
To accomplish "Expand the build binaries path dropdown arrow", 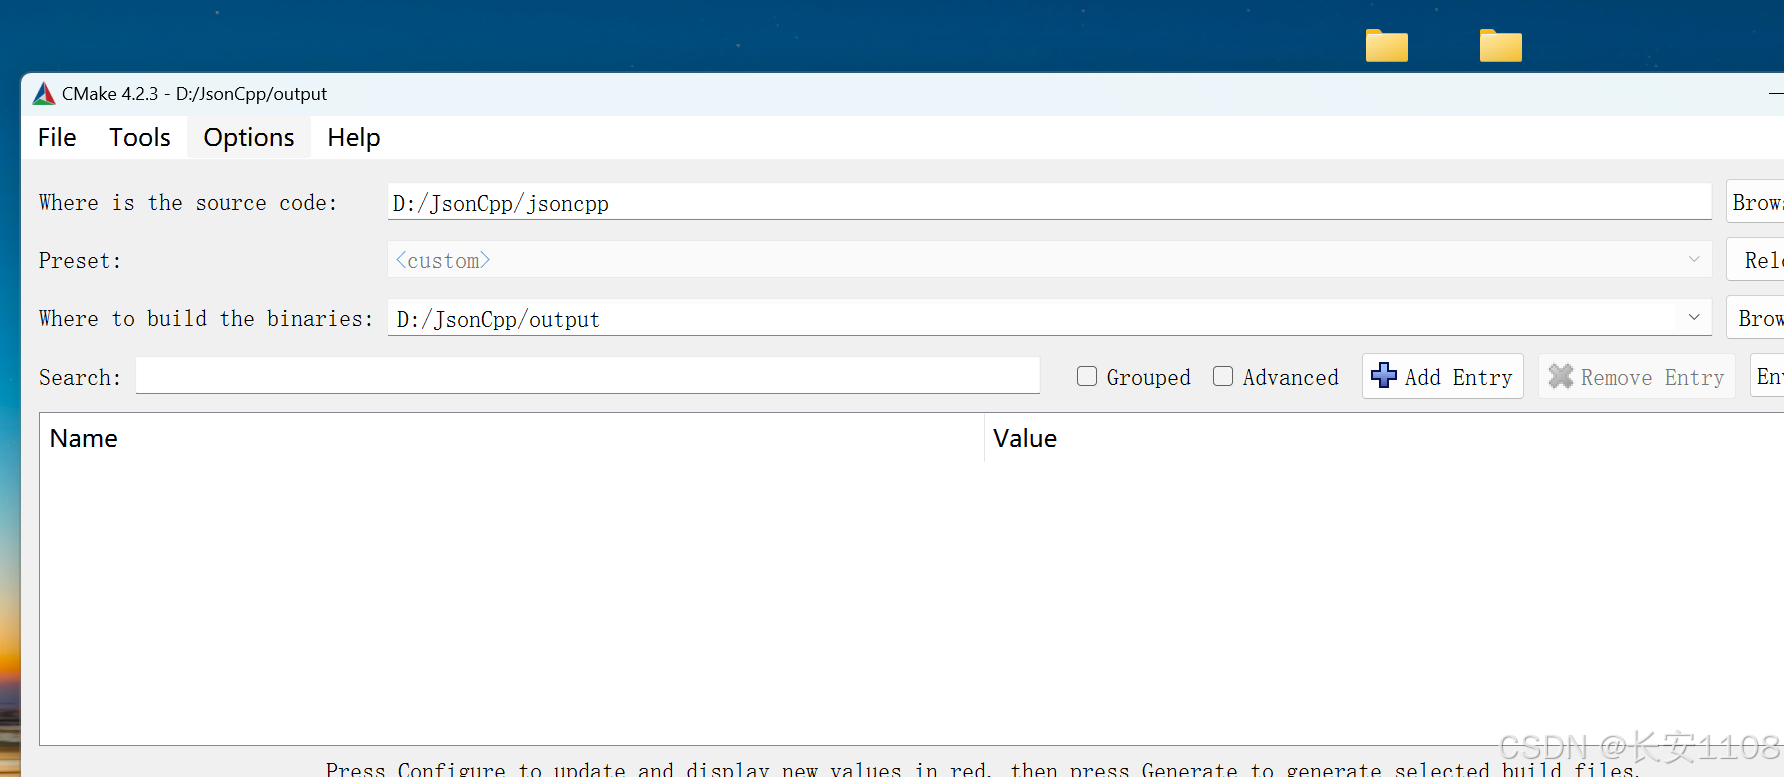I will tap(1694, 318).
